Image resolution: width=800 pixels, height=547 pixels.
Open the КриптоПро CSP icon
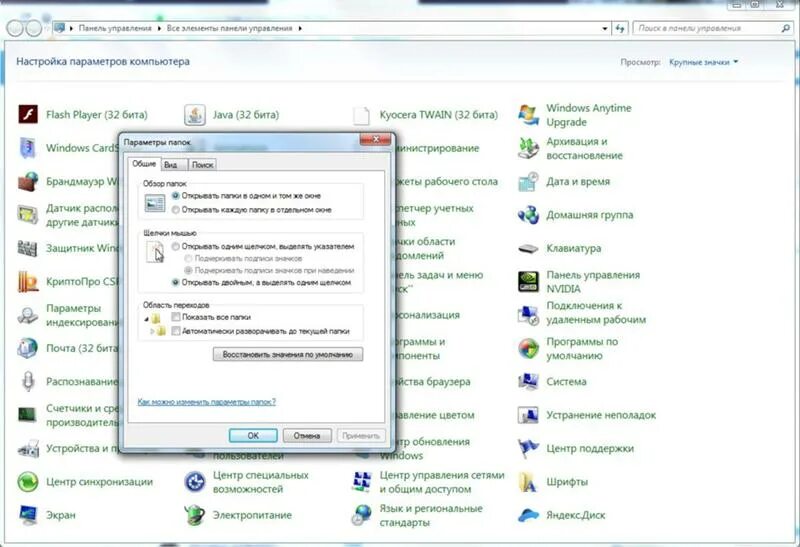pyautogui.click(x=28, y=282)
